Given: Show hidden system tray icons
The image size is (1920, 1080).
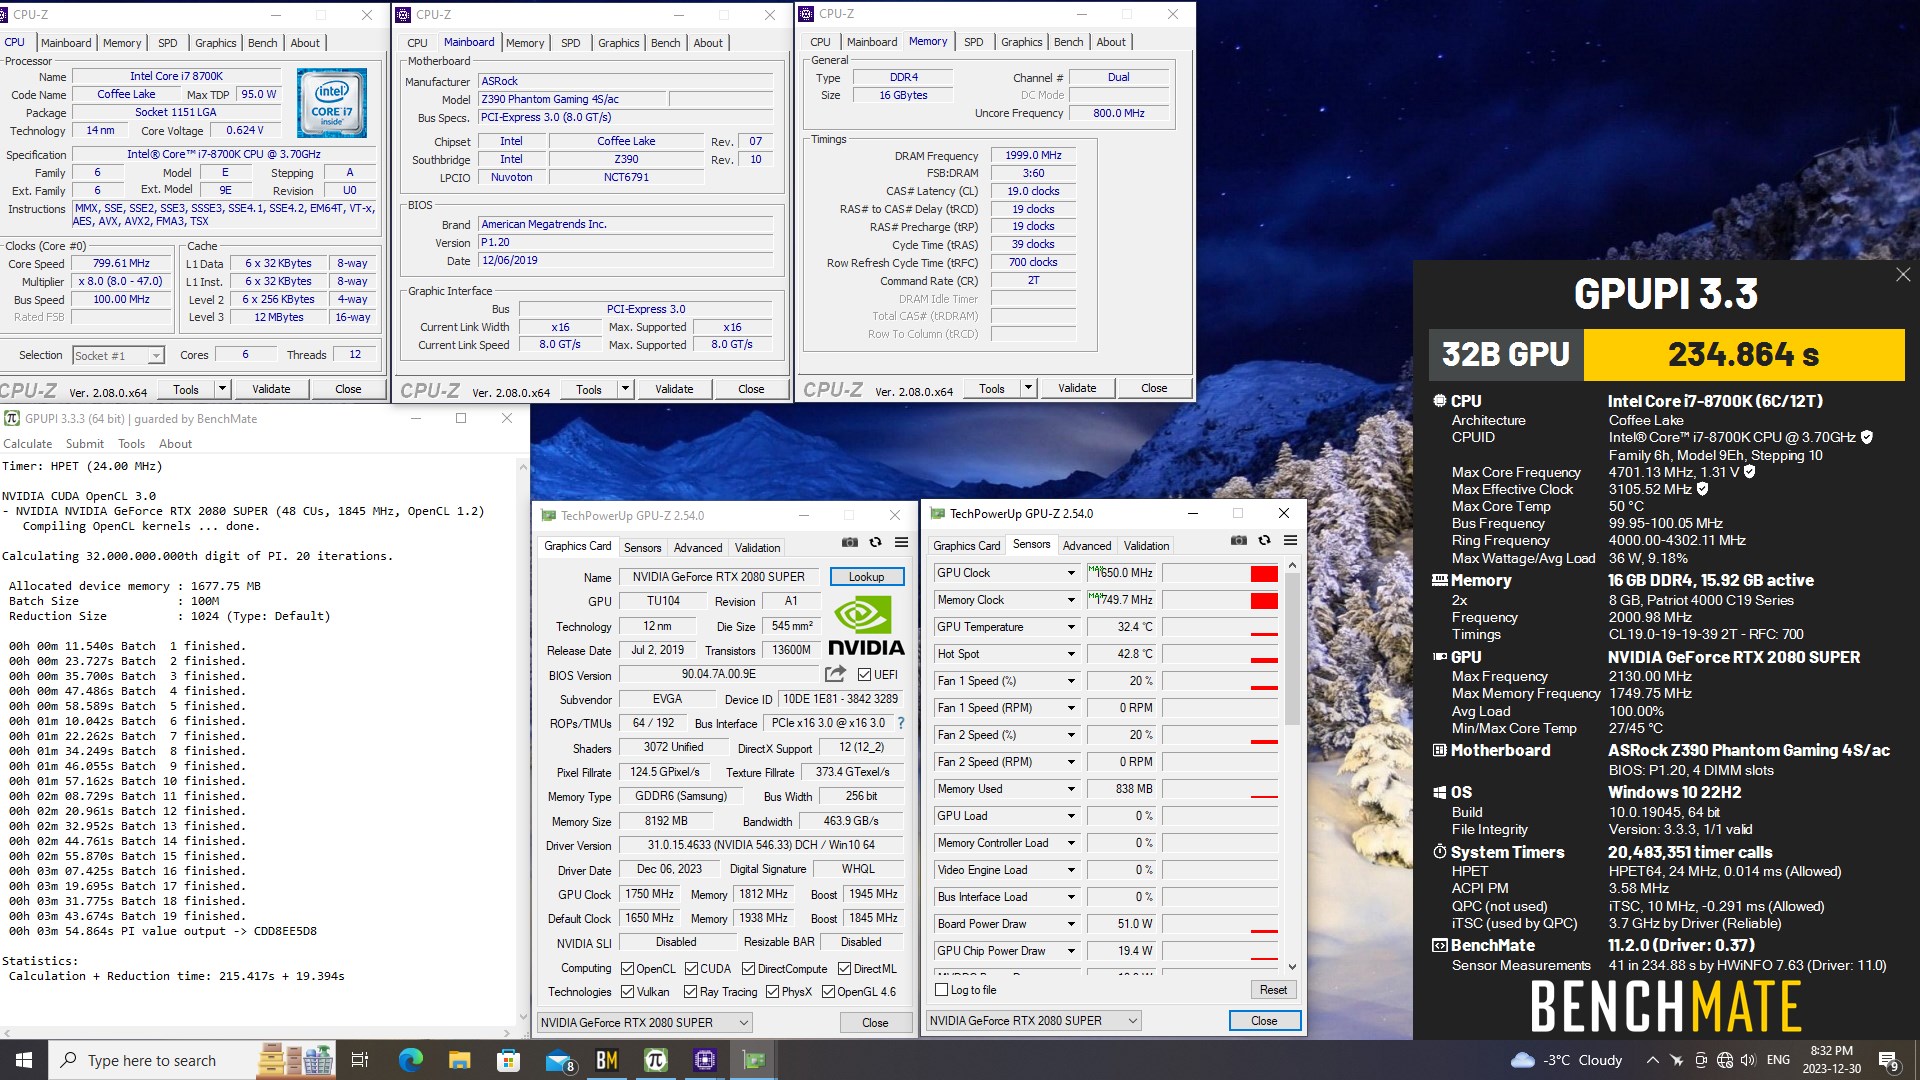Looking at the screenshot, I should point(1652,1060).
